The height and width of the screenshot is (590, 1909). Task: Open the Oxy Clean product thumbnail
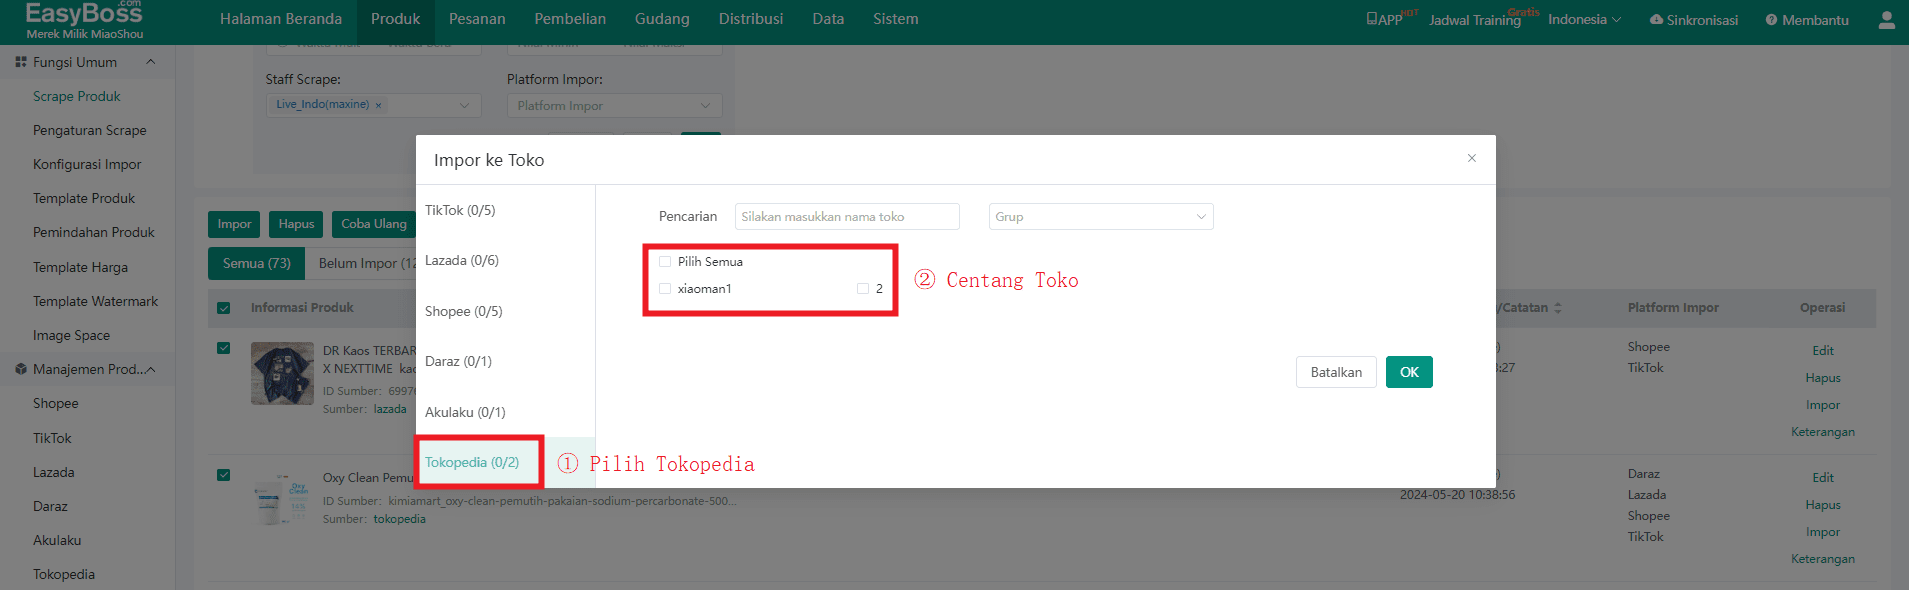pyautogui.click(x=282, y=500)
